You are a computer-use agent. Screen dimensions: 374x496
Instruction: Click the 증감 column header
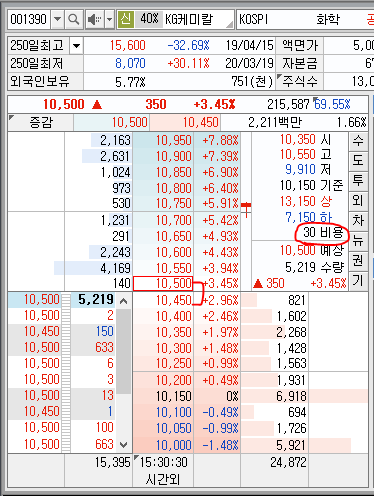tap(41, 122)
